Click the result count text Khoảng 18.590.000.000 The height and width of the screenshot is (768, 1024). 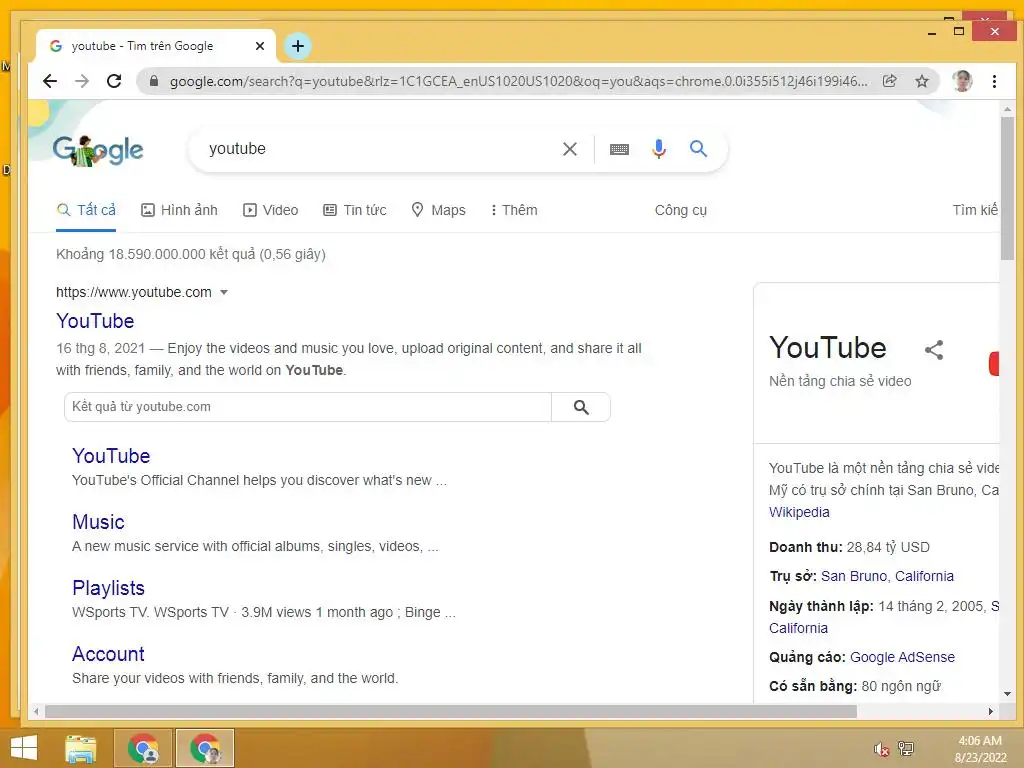click(x=191, y=254)
